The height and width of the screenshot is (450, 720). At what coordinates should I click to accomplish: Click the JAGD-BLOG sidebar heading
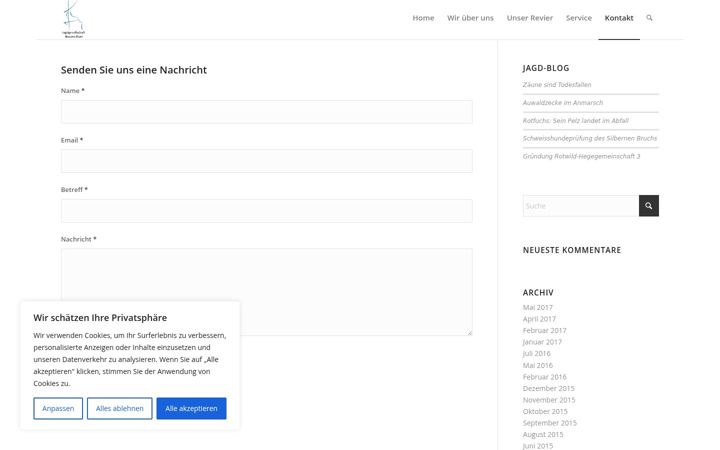(546, 68)
